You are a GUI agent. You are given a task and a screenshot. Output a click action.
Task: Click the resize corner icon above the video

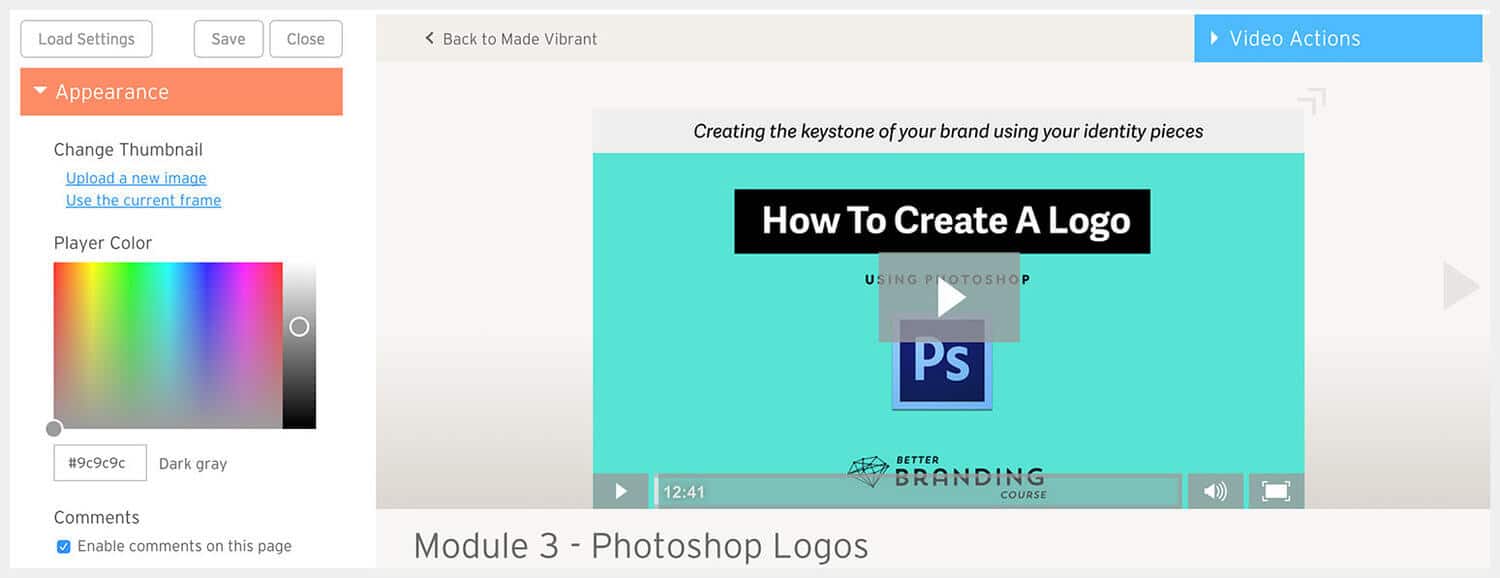click(x=1311, y=101)
